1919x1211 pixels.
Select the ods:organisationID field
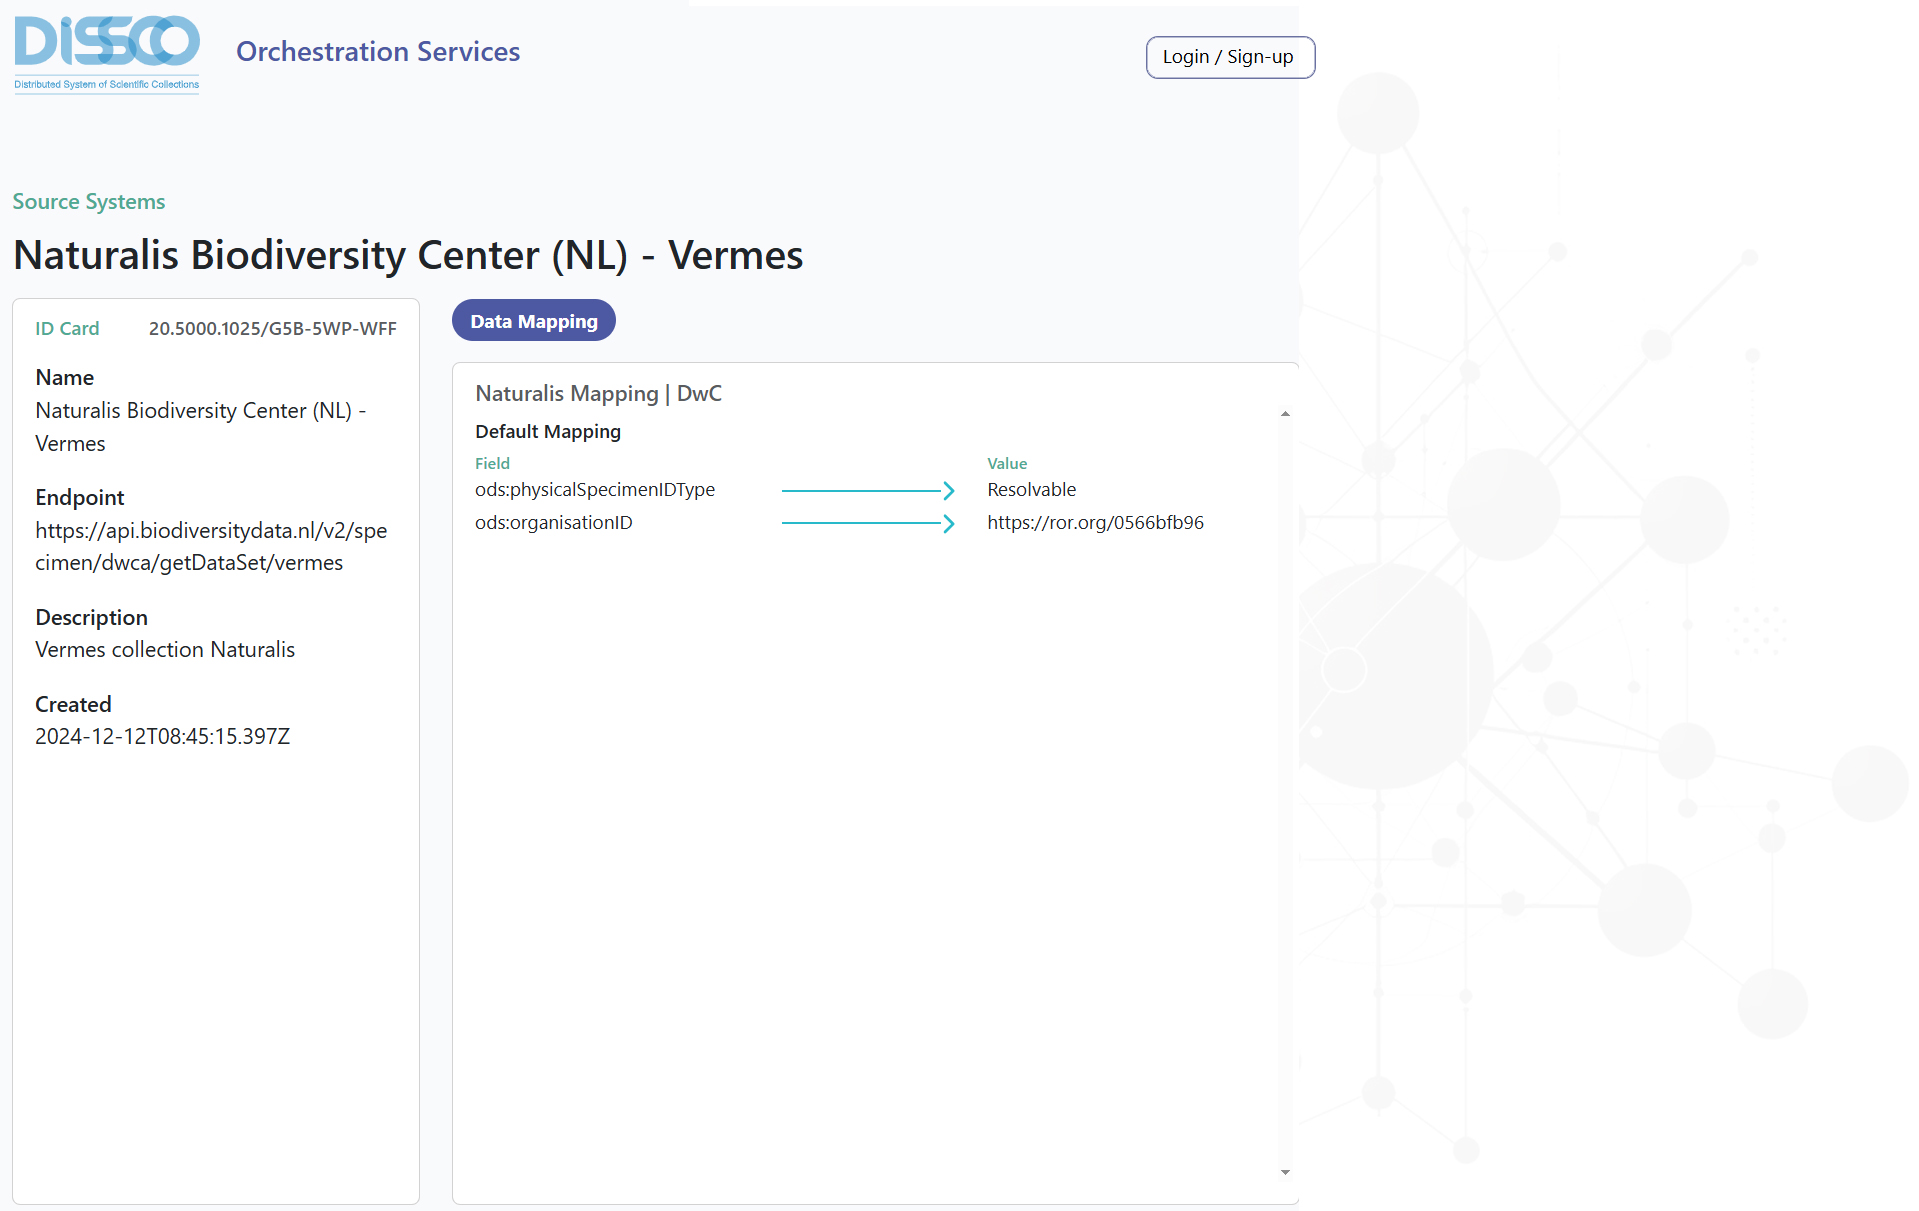553,522
